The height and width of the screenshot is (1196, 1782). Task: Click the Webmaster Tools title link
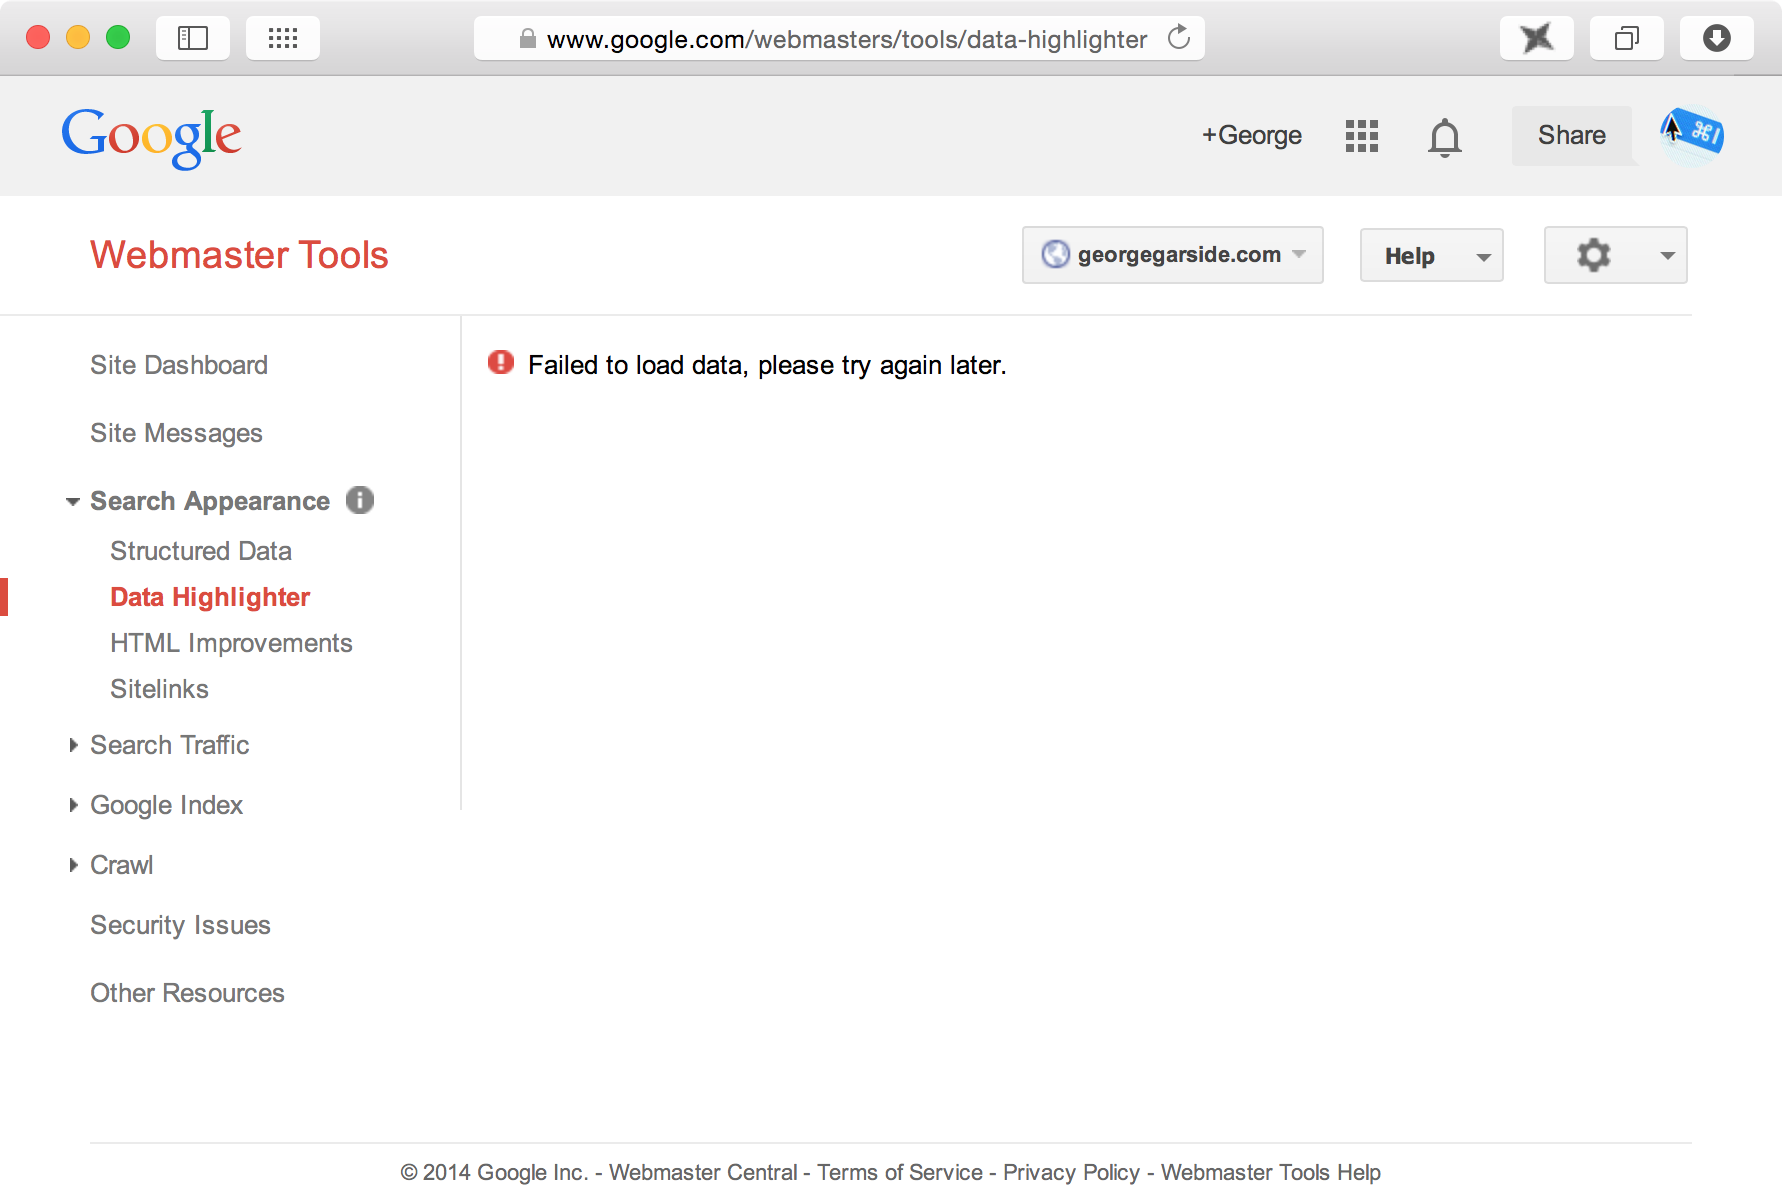click(x=239, y=255)
